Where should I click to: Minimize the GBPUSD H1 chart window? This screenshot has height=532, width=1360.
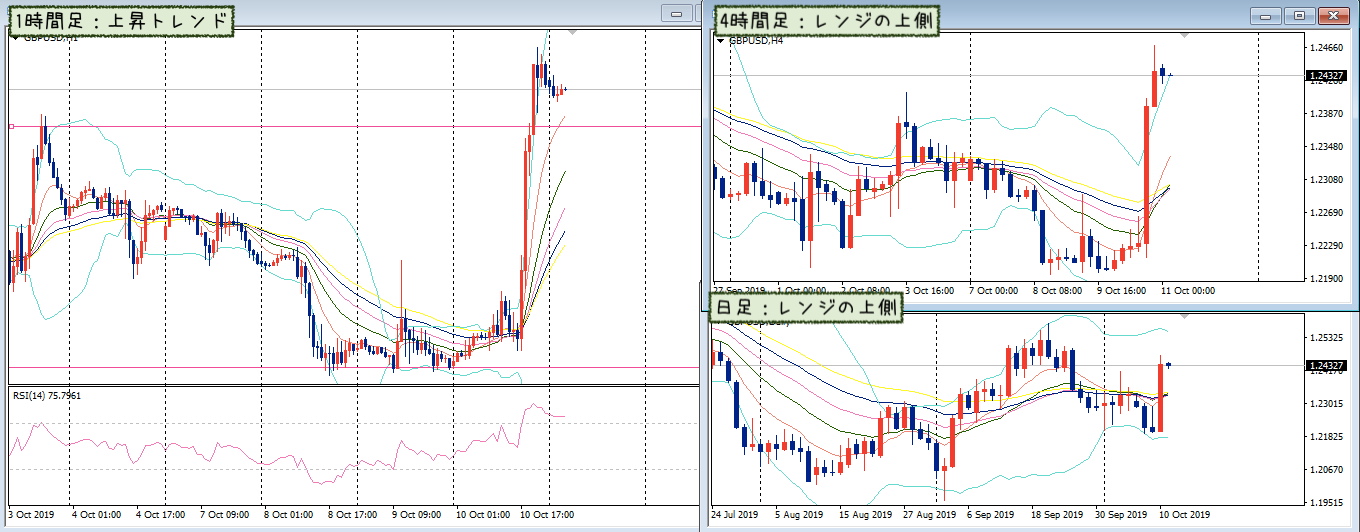(x=677, y=14)
